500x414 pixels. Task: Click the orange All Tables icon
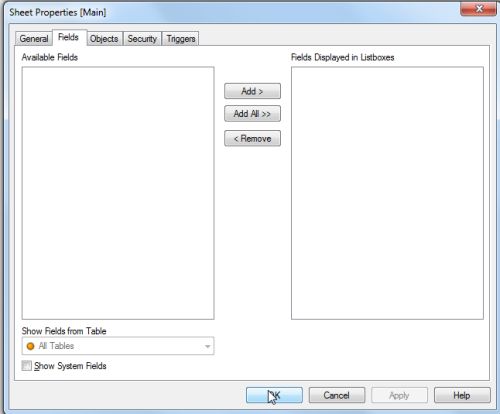point(30,346)
